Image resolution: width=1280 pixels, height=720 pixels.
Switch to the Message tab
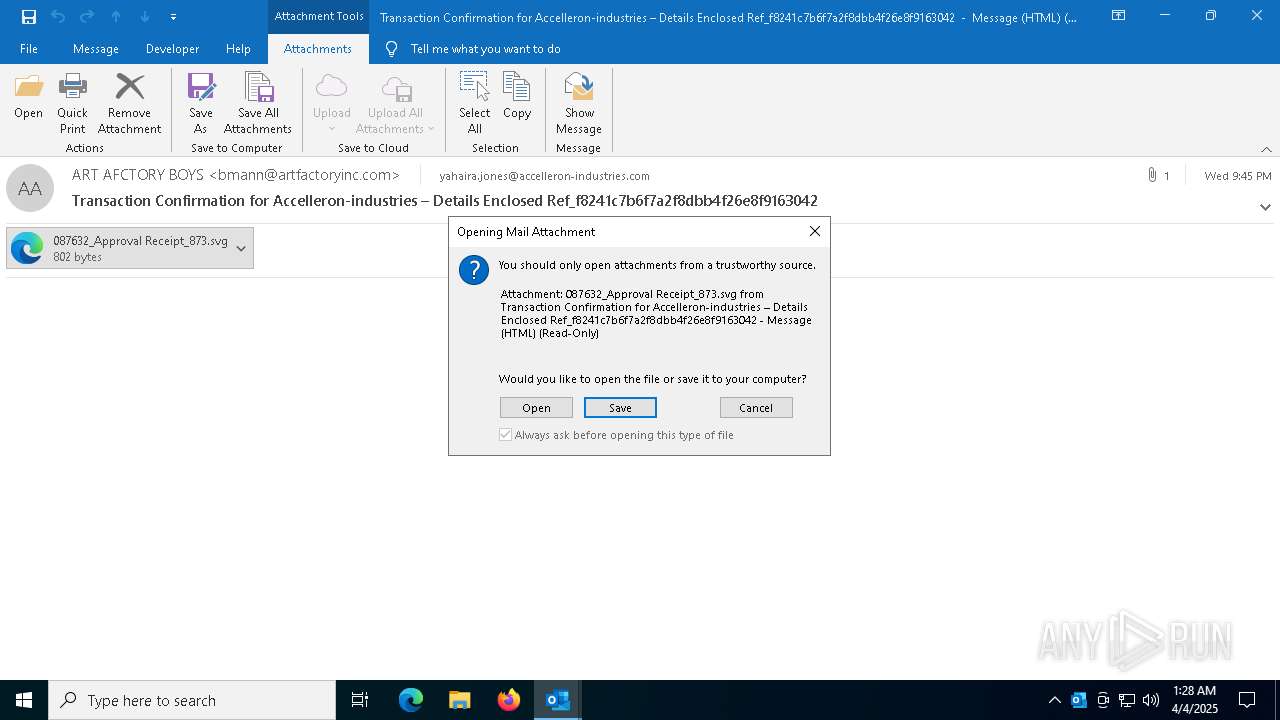(x=96, y=49)
